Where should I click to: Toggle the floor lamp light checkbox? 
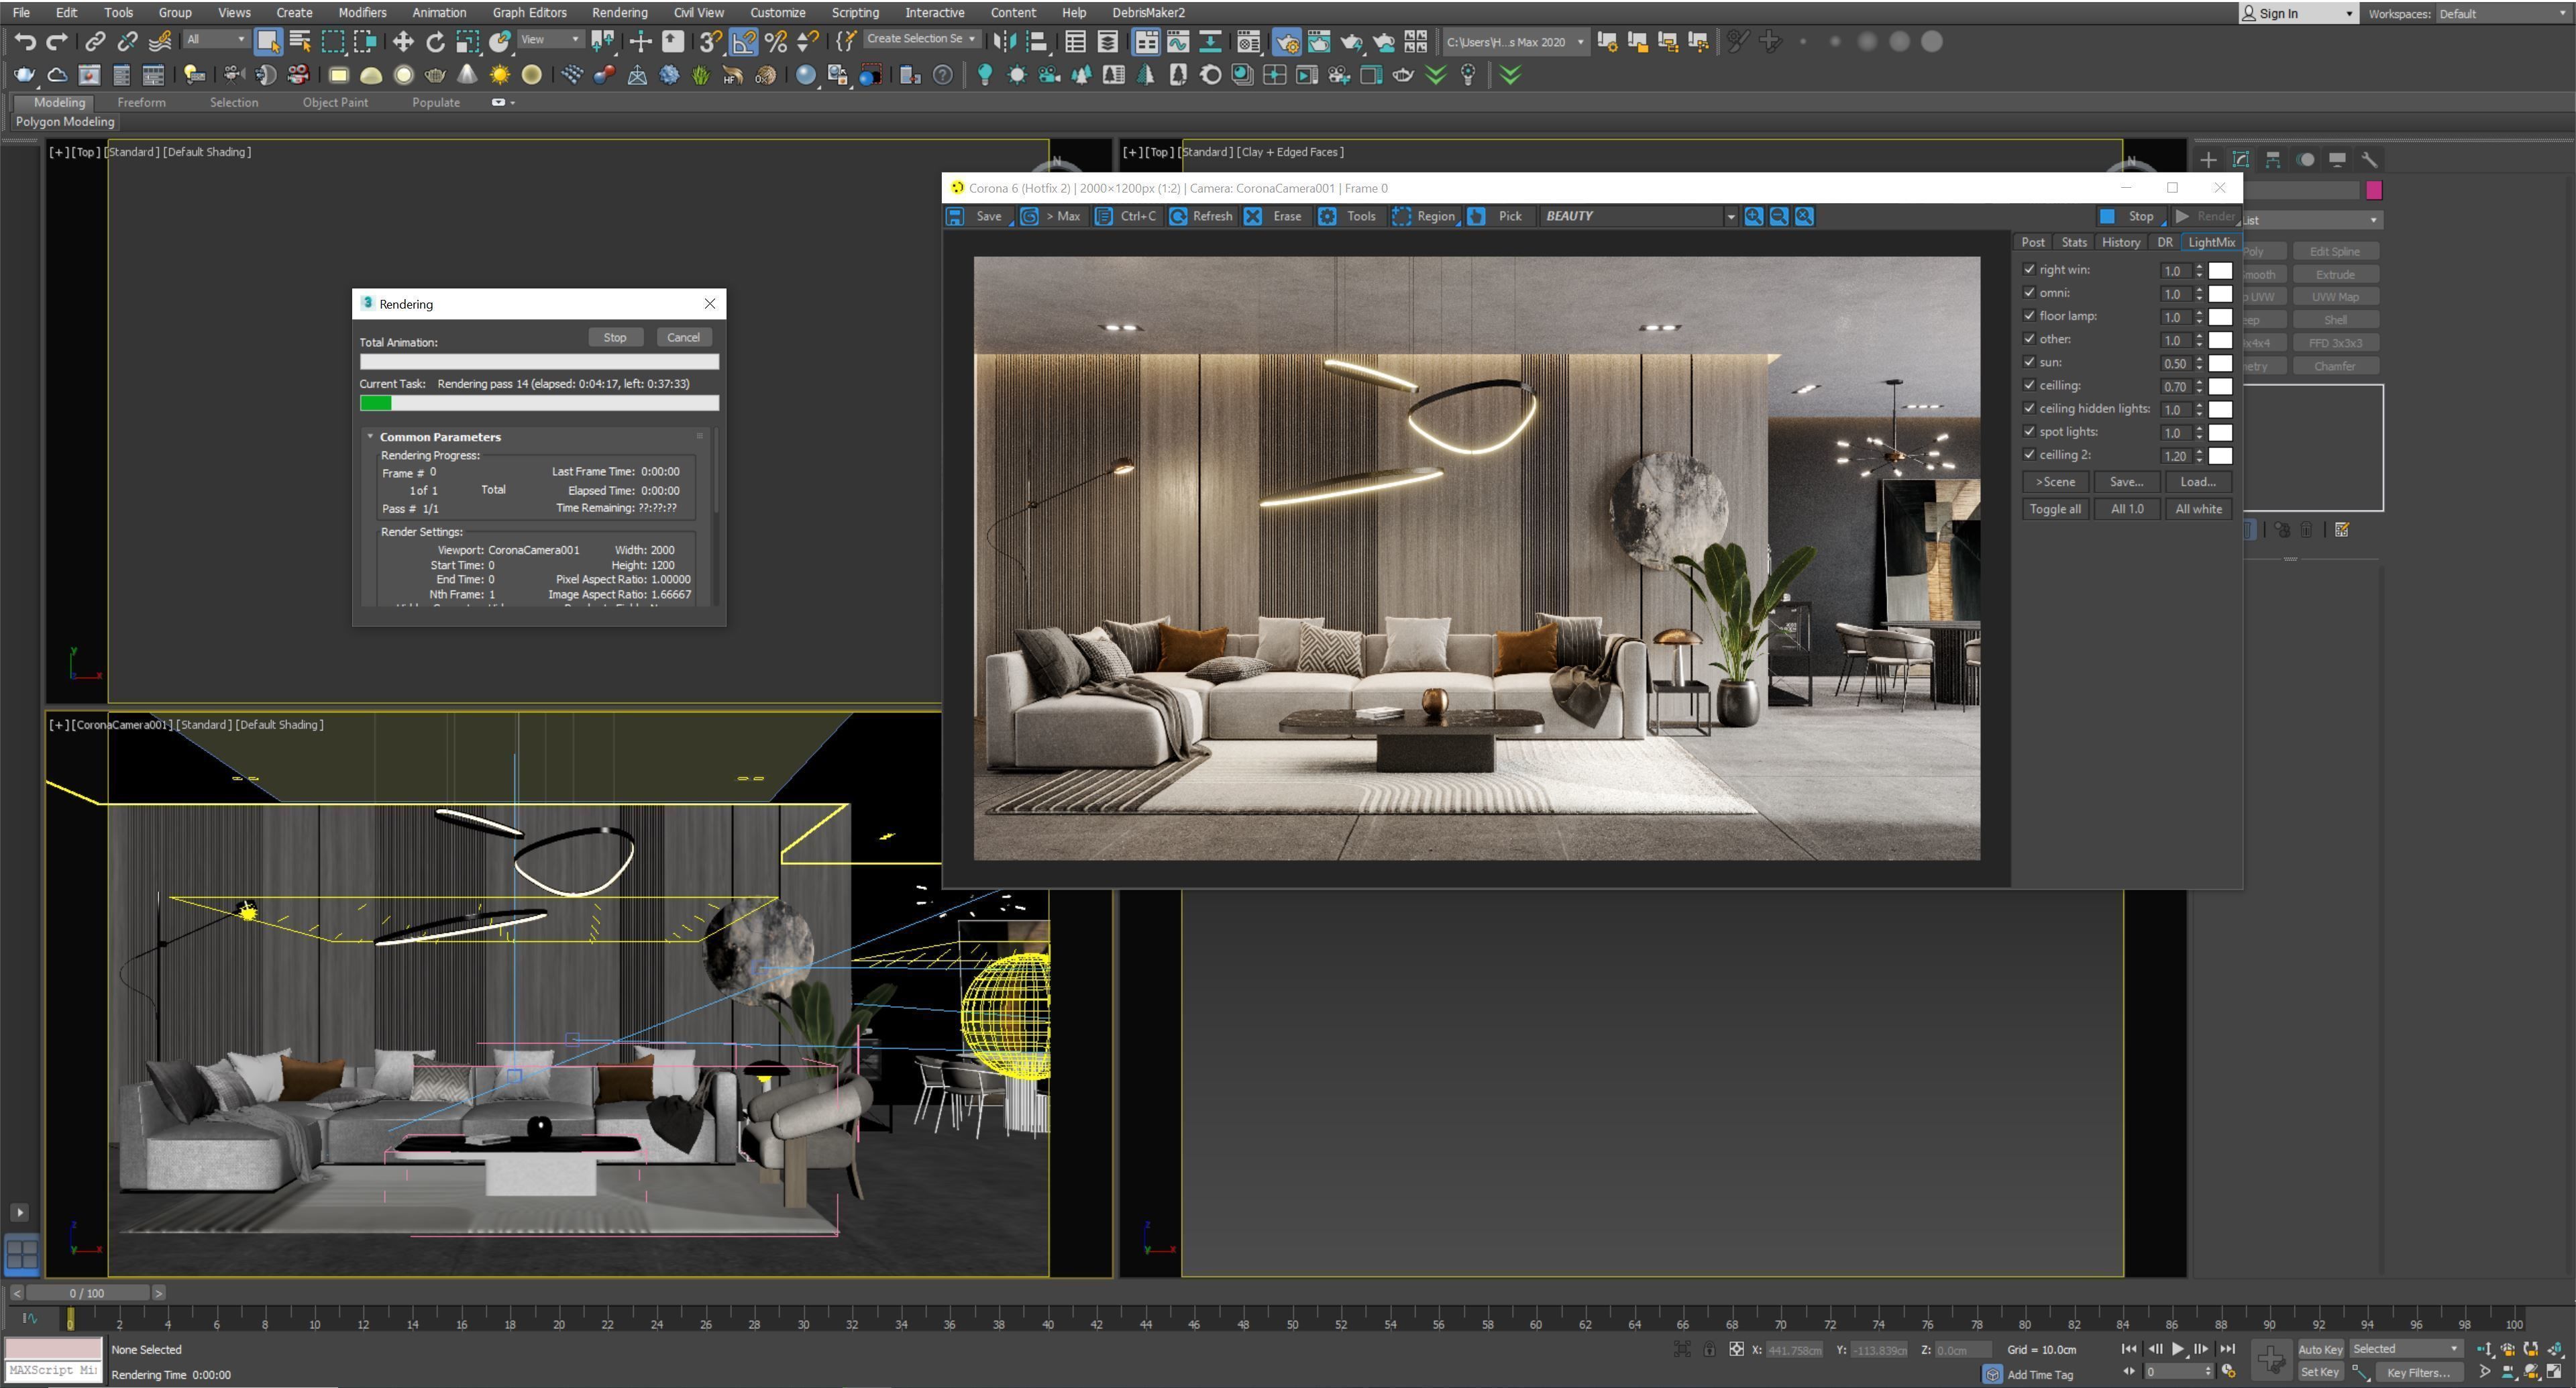(x=2029, y=315)
